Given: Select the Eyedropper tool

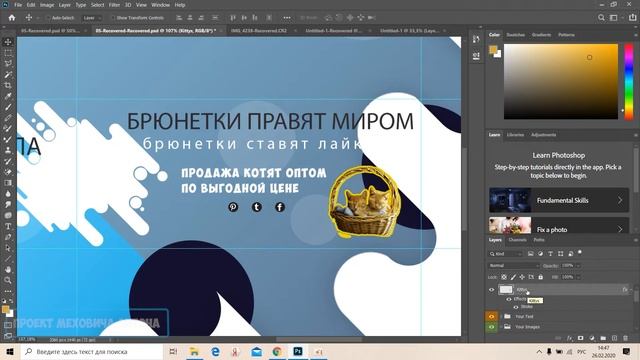Looking at the screenshot, I should click(x=8, y=96).
